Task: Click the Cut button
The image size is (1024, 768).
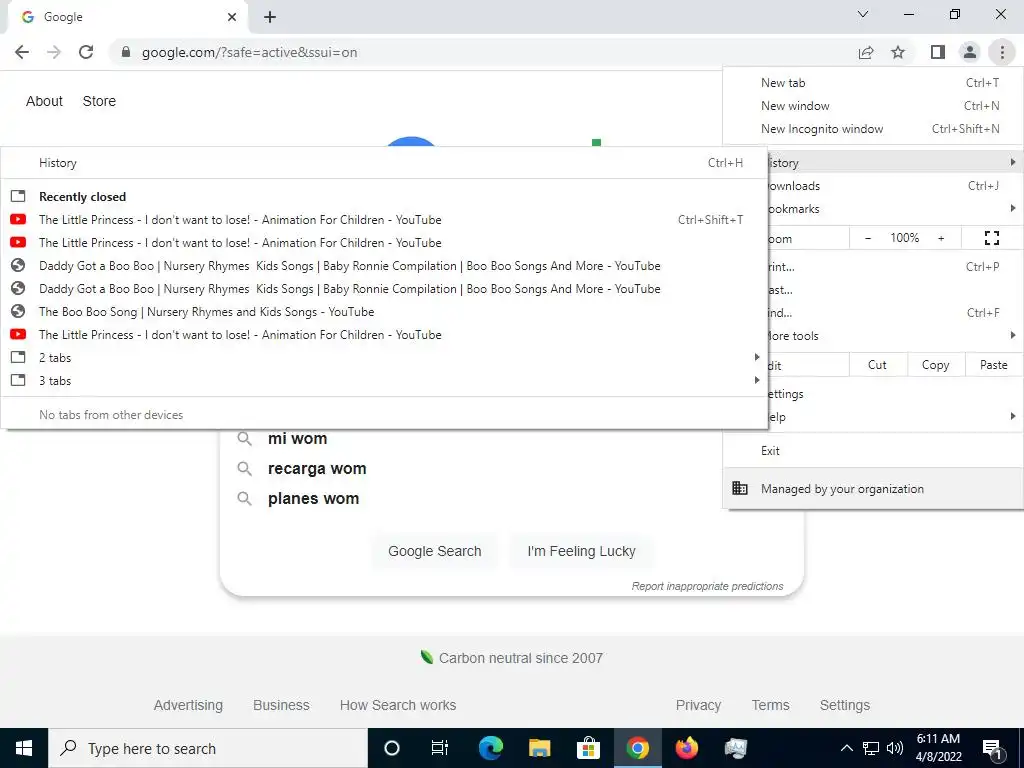Action: click(877, 365)
